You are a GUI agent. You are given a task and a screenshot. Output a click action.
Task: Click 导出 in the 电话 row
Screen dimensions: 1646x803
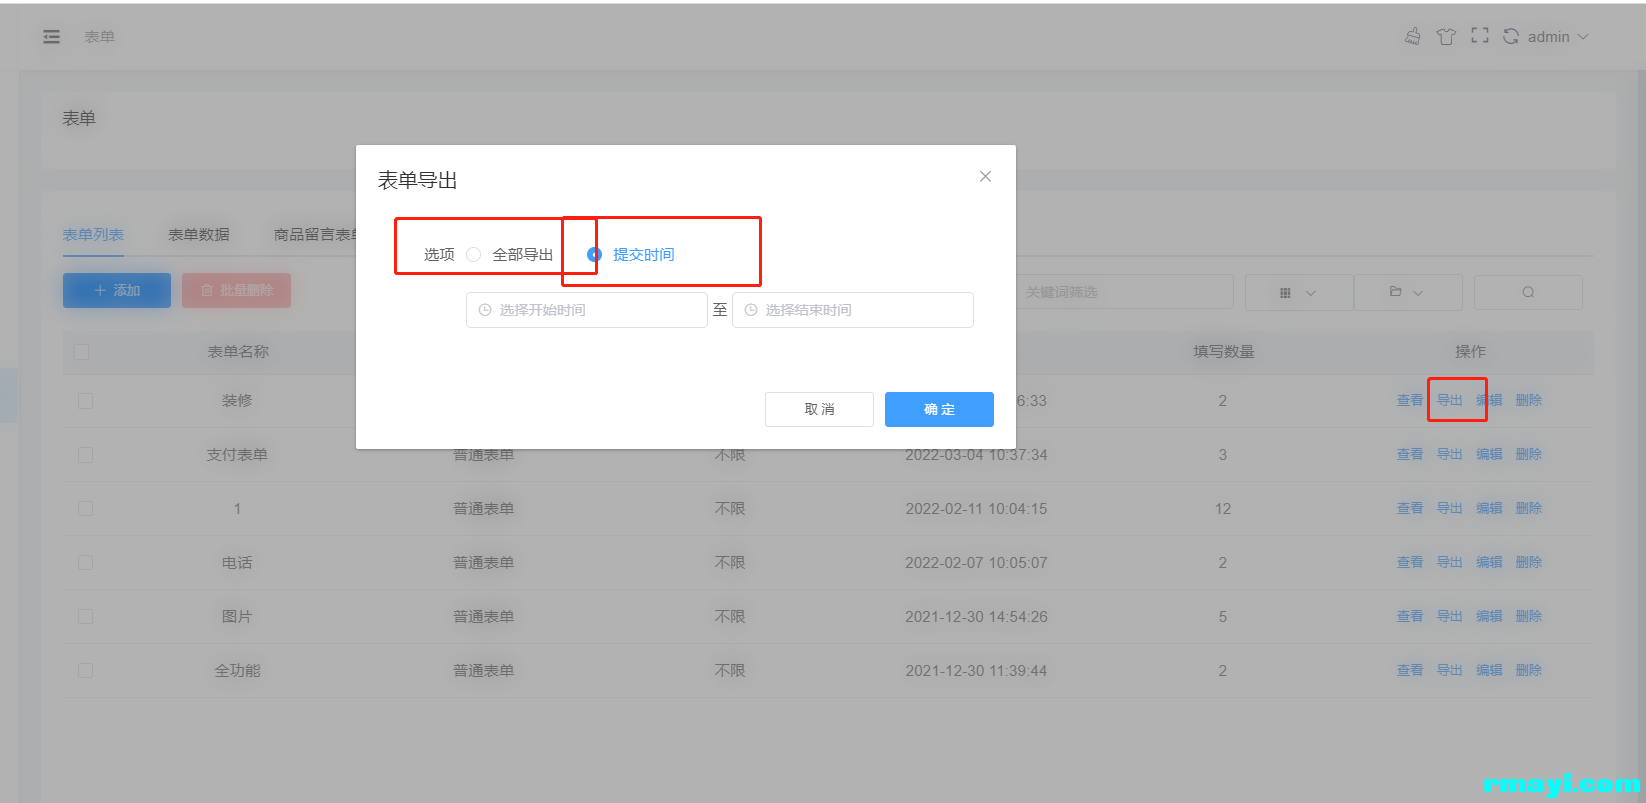click(x=1450, y=562)
